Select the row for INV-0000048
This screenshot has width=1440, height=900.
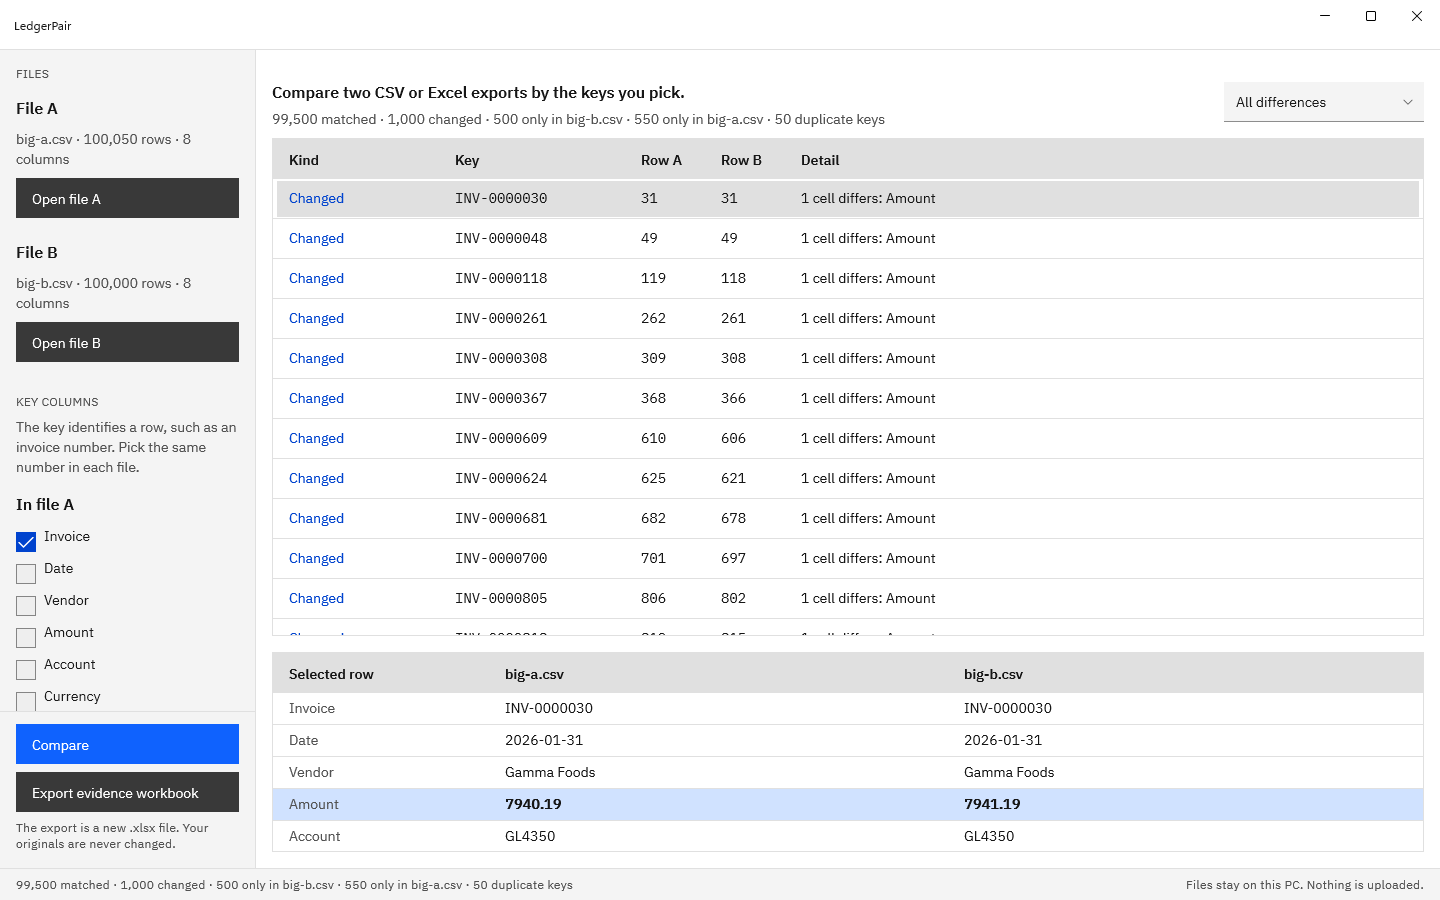click(848, 238)
